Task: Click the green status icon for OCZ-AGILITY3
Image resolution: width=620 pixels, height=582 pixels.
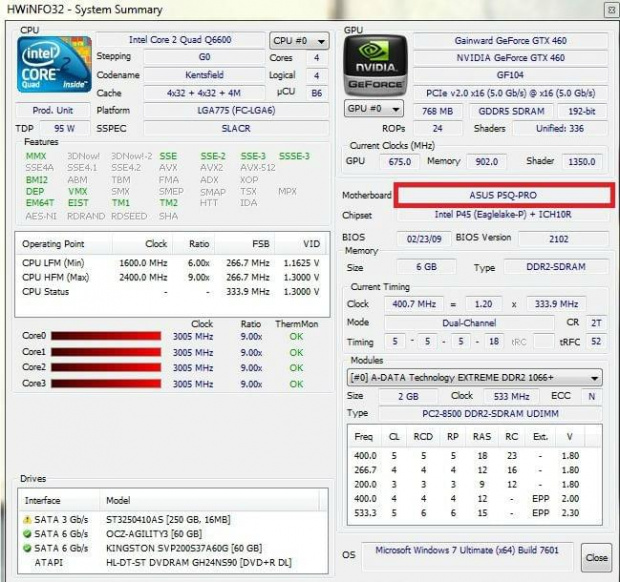Action: coord(27,534)
